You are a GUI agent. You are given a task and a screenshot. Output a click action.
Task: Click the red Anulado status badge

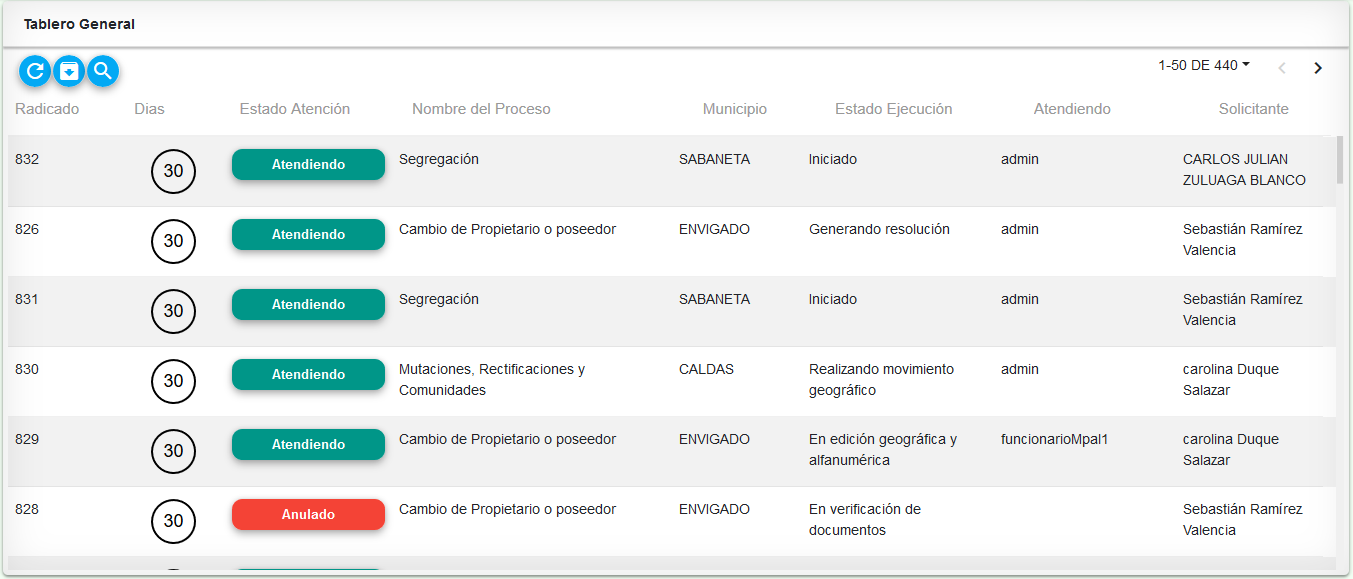[x=308, y=514]
